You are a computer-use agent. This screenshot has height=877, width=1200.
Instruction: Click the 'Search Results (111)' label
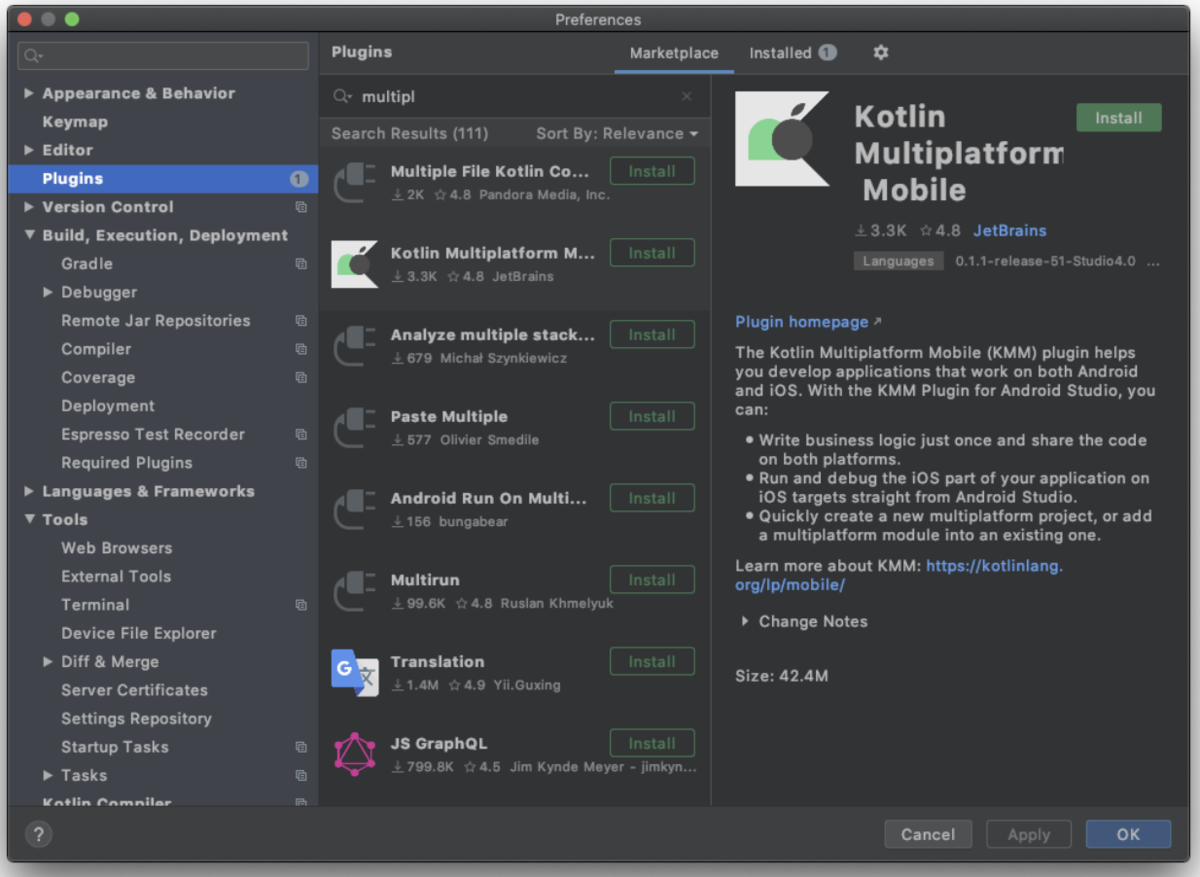tap(410, 134)
